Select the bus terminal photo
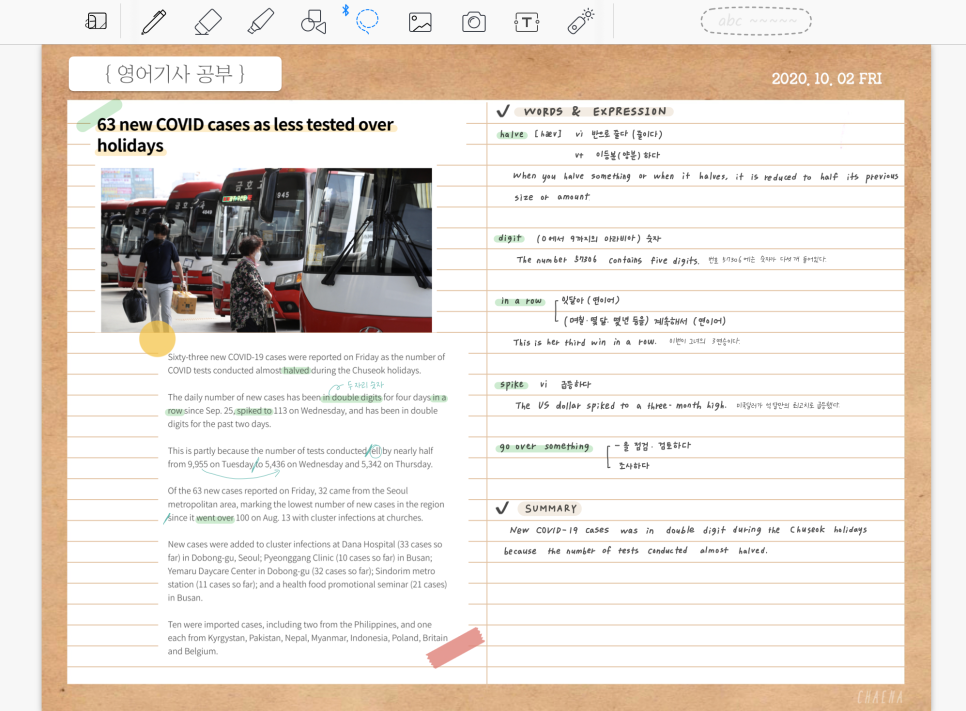Image resolution: width=966 pixels, height=711 pixels. 266,250
